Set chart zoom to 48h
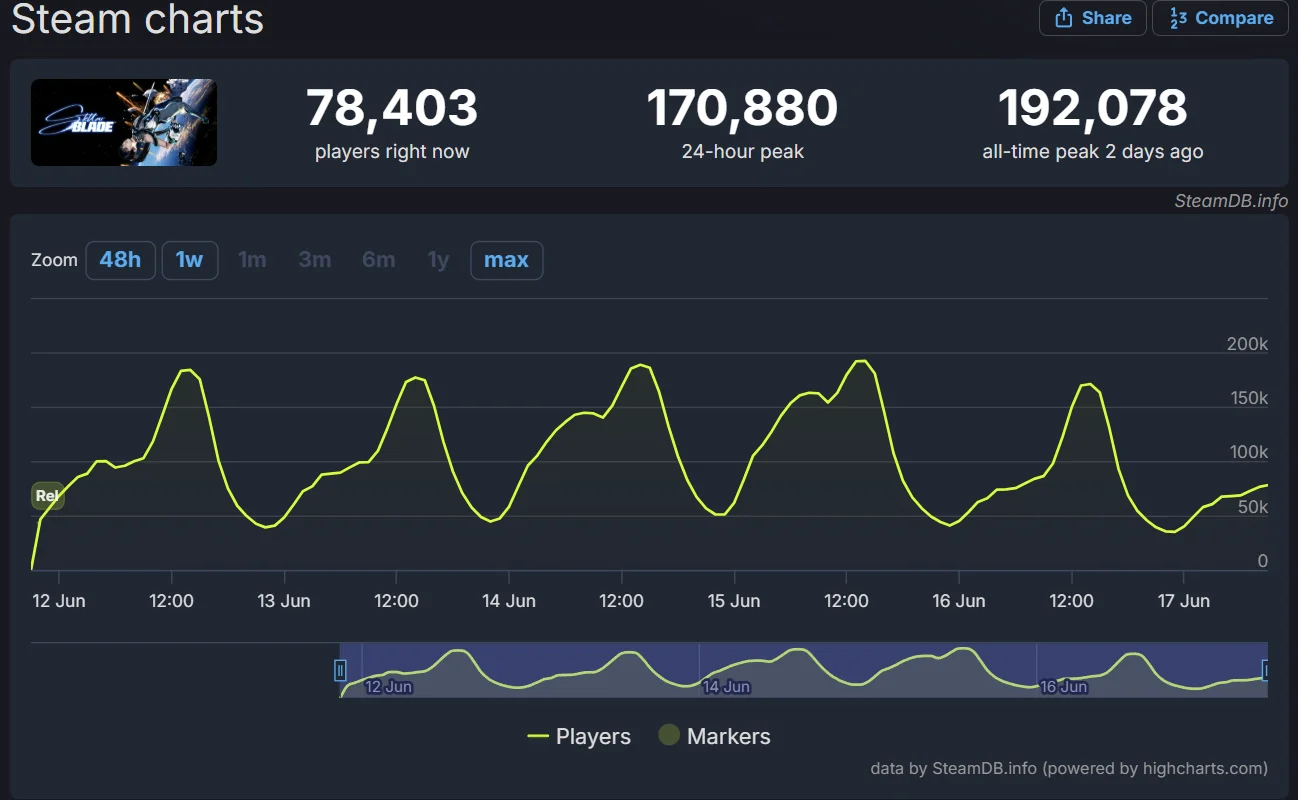 coord(120,260)
